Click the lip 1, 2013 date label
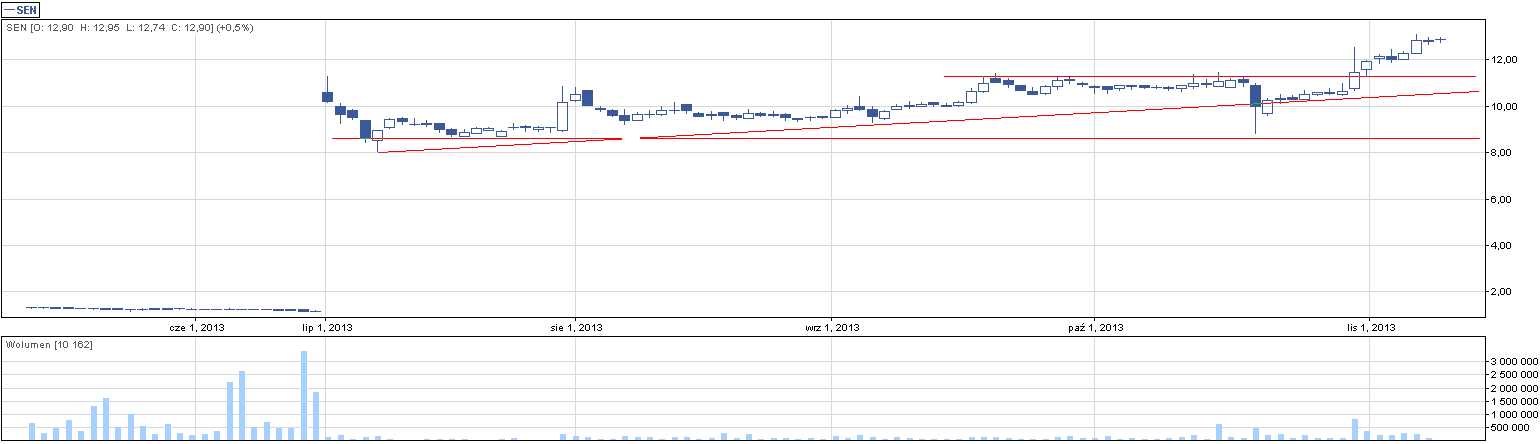This screenshot has height=444, width=1540. 327,327
